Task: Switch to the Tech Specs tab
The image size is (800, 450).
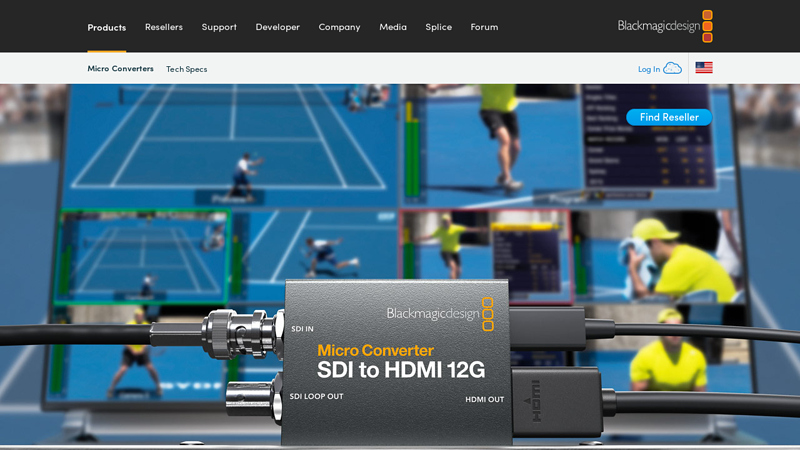Action: (x=186, y=69)
